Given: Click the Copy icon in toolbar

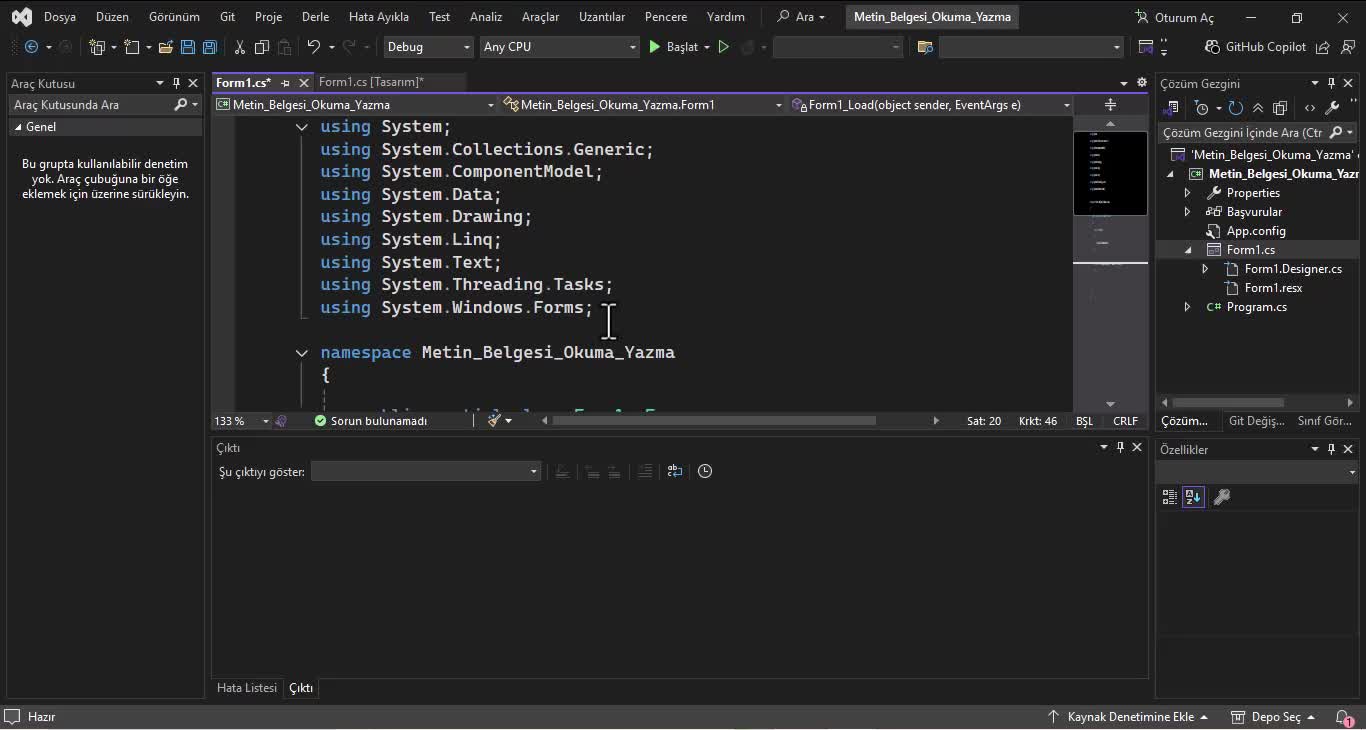Looking at the screenshot, I should pyautogui.click(x=262, y=47).
